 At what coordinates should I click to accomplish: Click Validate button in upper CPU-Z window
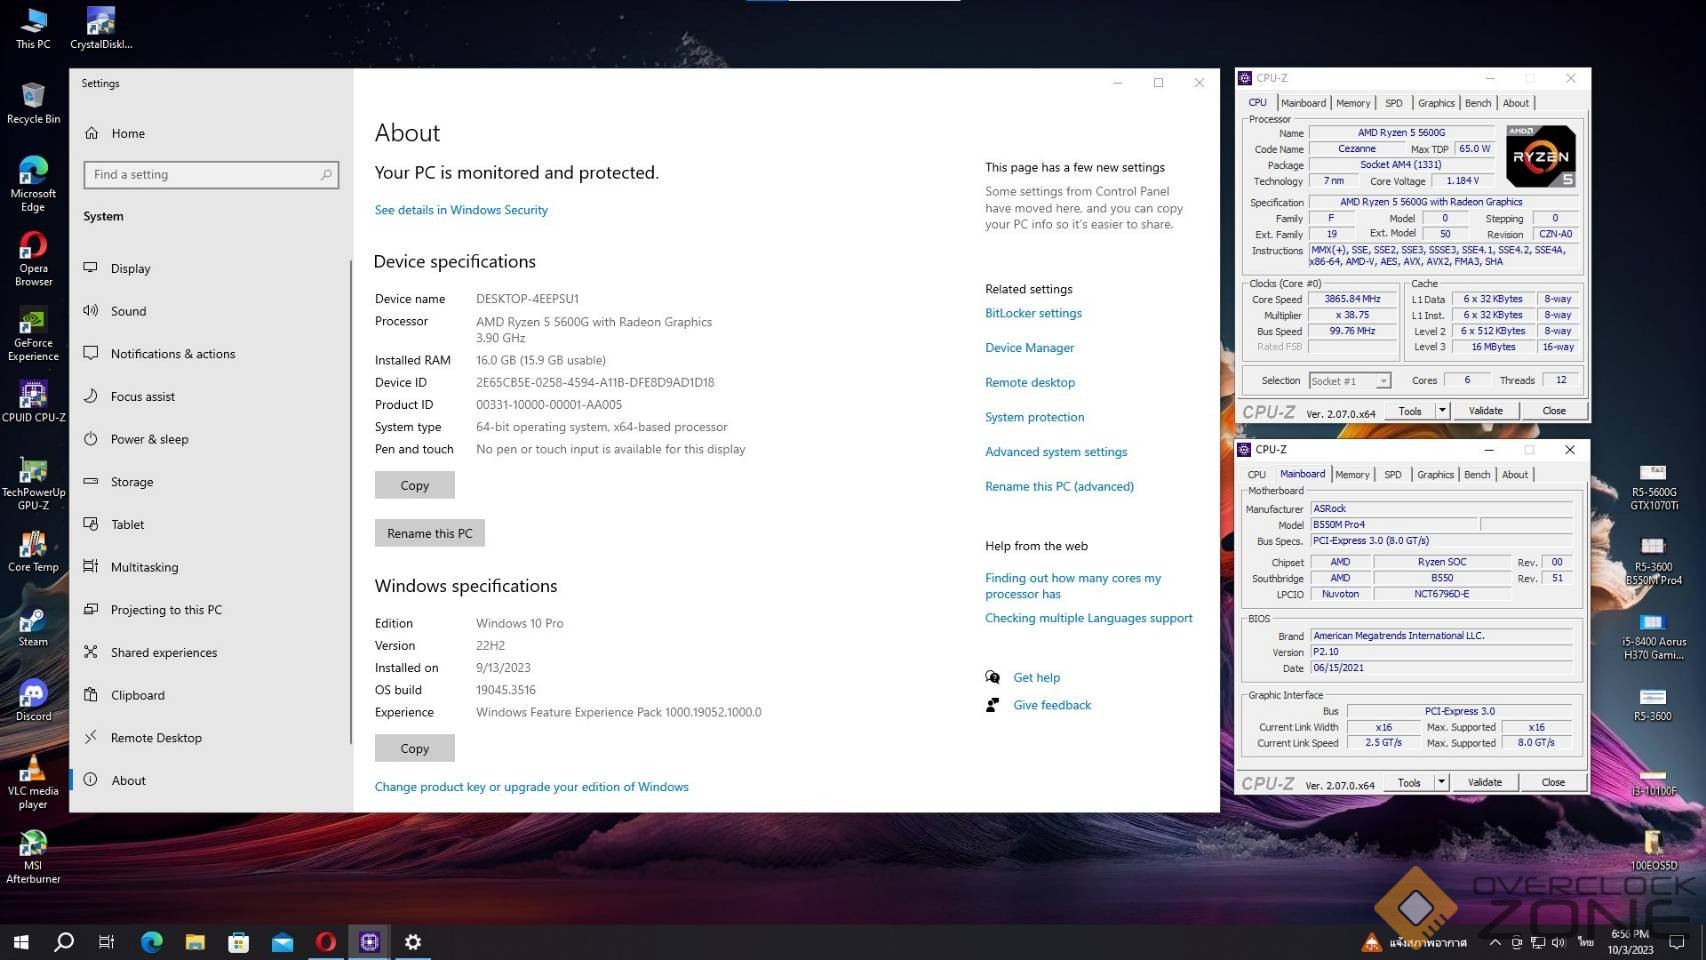[x=1485, y=411]
